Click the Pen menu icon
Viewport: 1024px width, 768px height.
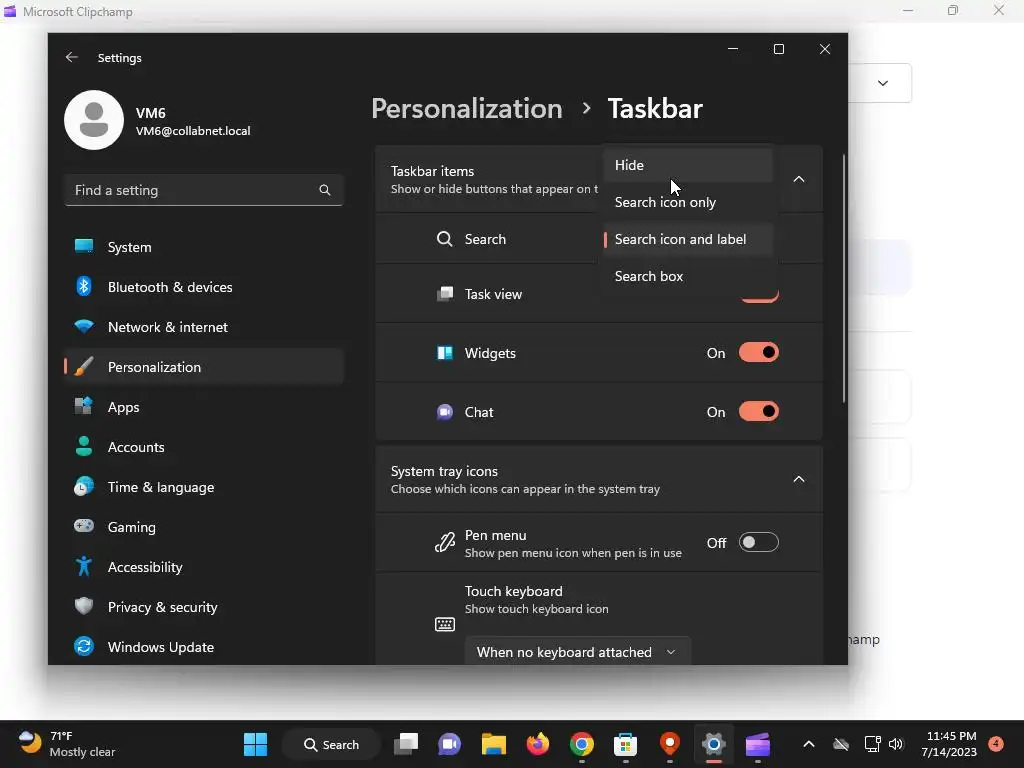pos(445,542)
